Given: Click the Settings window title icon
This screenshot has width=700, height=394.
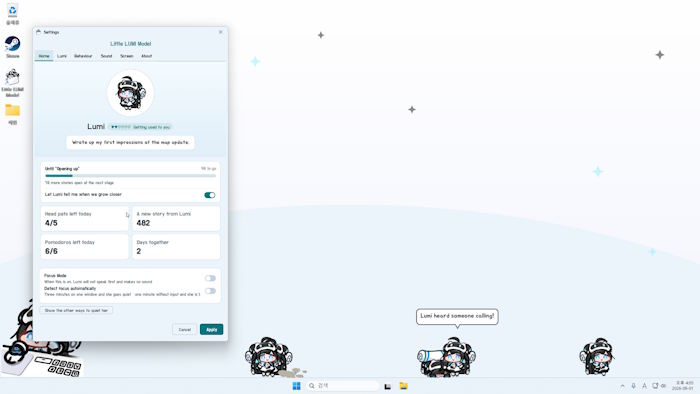Looking at the screenshot, I should tap(38, 32).
